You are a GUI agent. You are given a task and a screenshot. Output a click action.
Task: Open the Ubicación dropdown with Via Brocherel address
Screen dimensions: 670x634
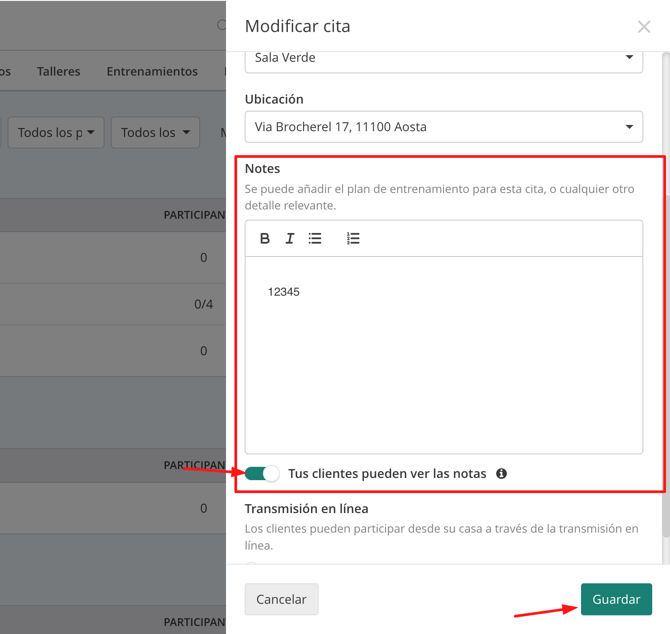[444, 127]
